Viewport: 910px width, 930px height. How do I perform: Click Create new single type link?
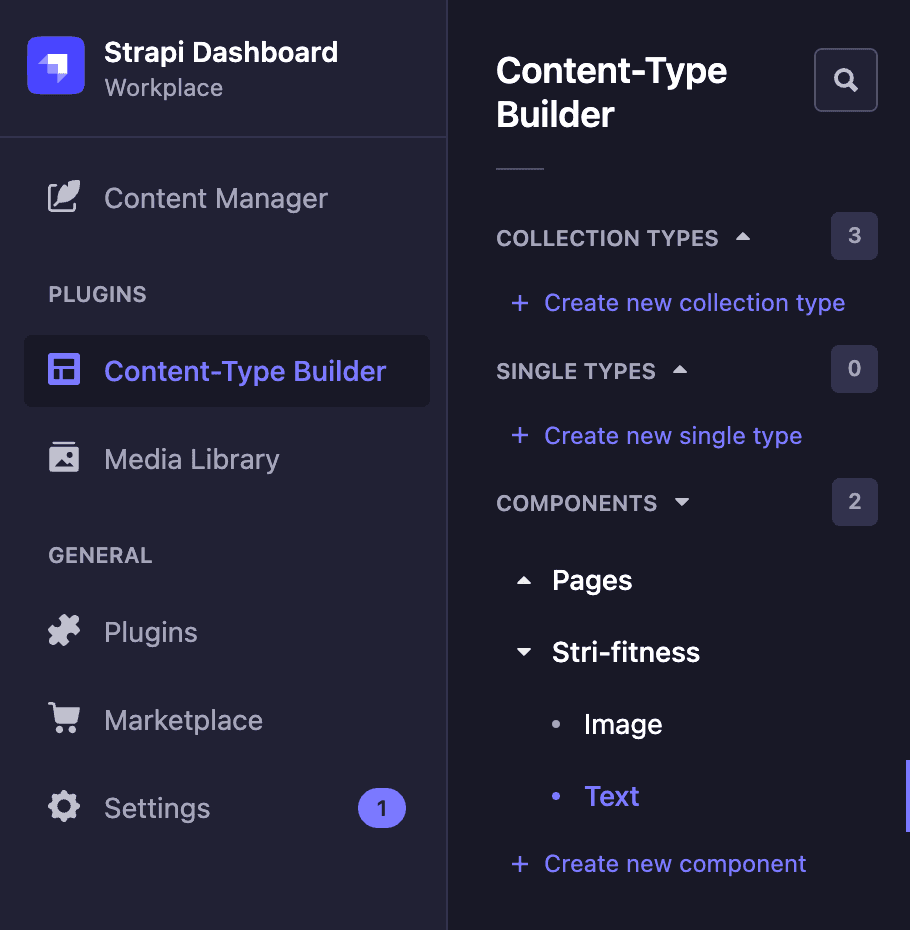[x=657, y=435]
